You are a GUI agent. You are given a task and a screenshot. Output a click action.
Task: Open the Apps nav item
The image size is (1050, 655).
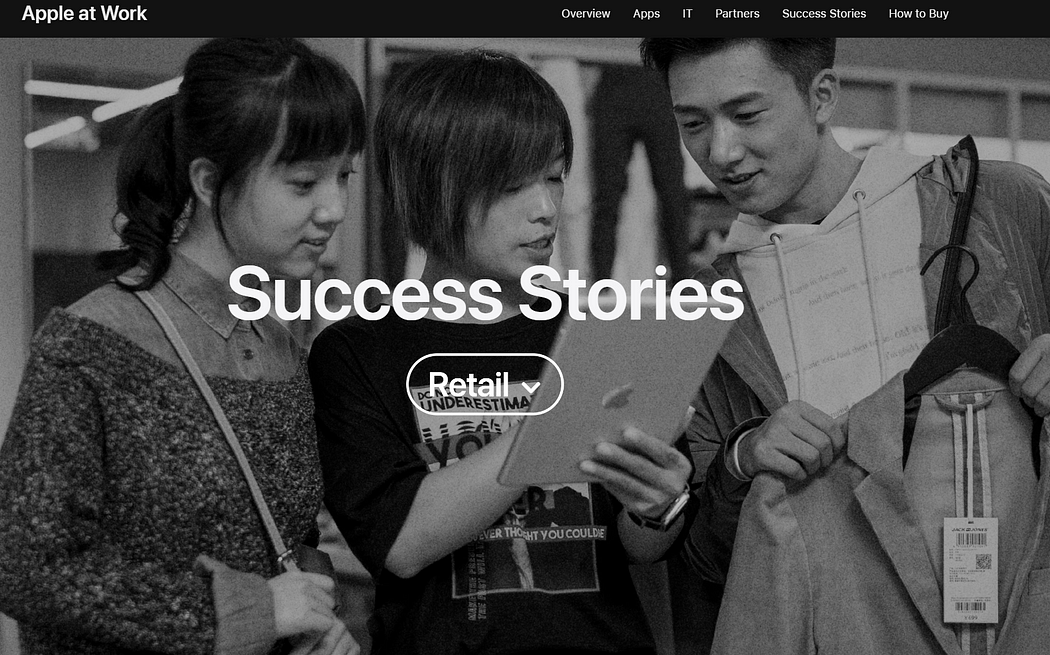[x=646, y=13]
